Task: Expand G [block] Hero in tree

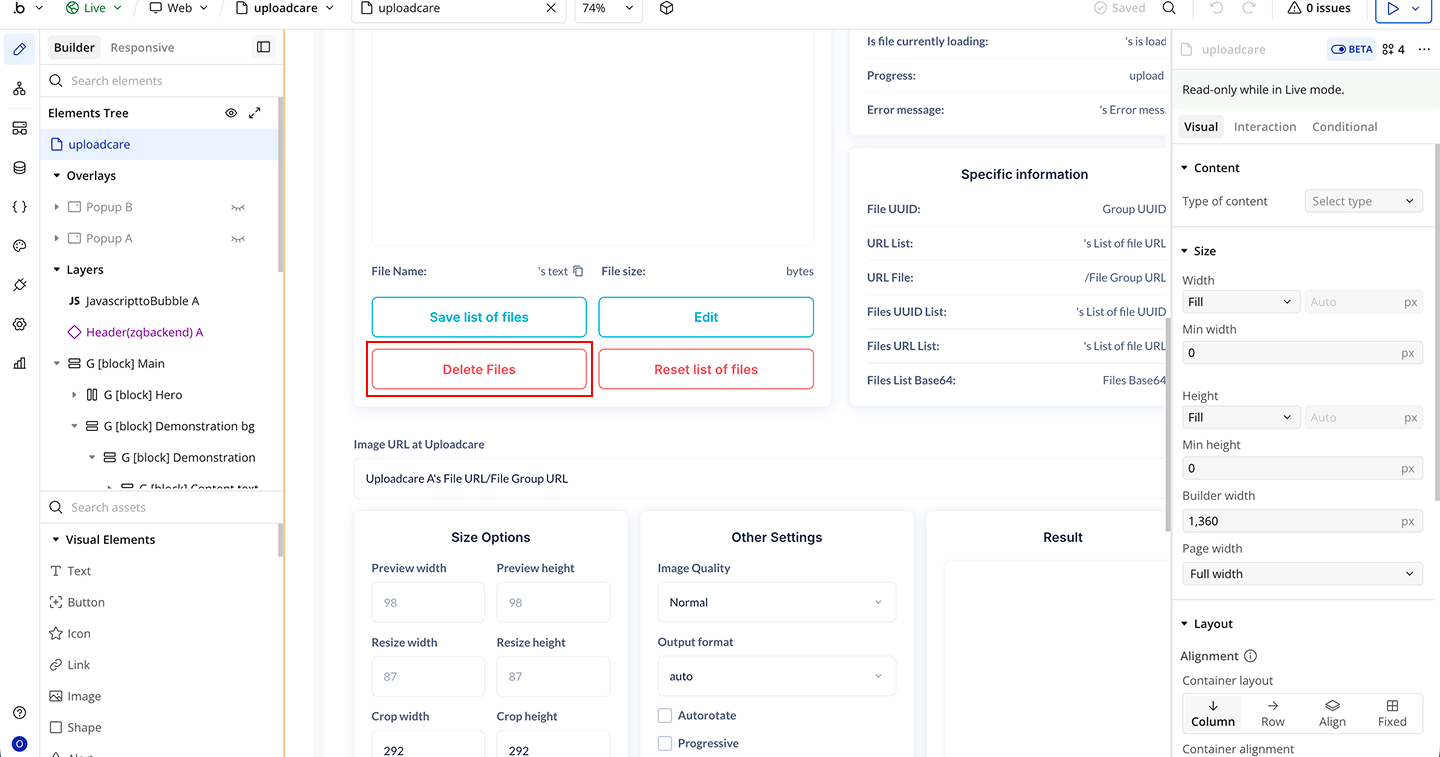Action: click(x=75, y=395)
